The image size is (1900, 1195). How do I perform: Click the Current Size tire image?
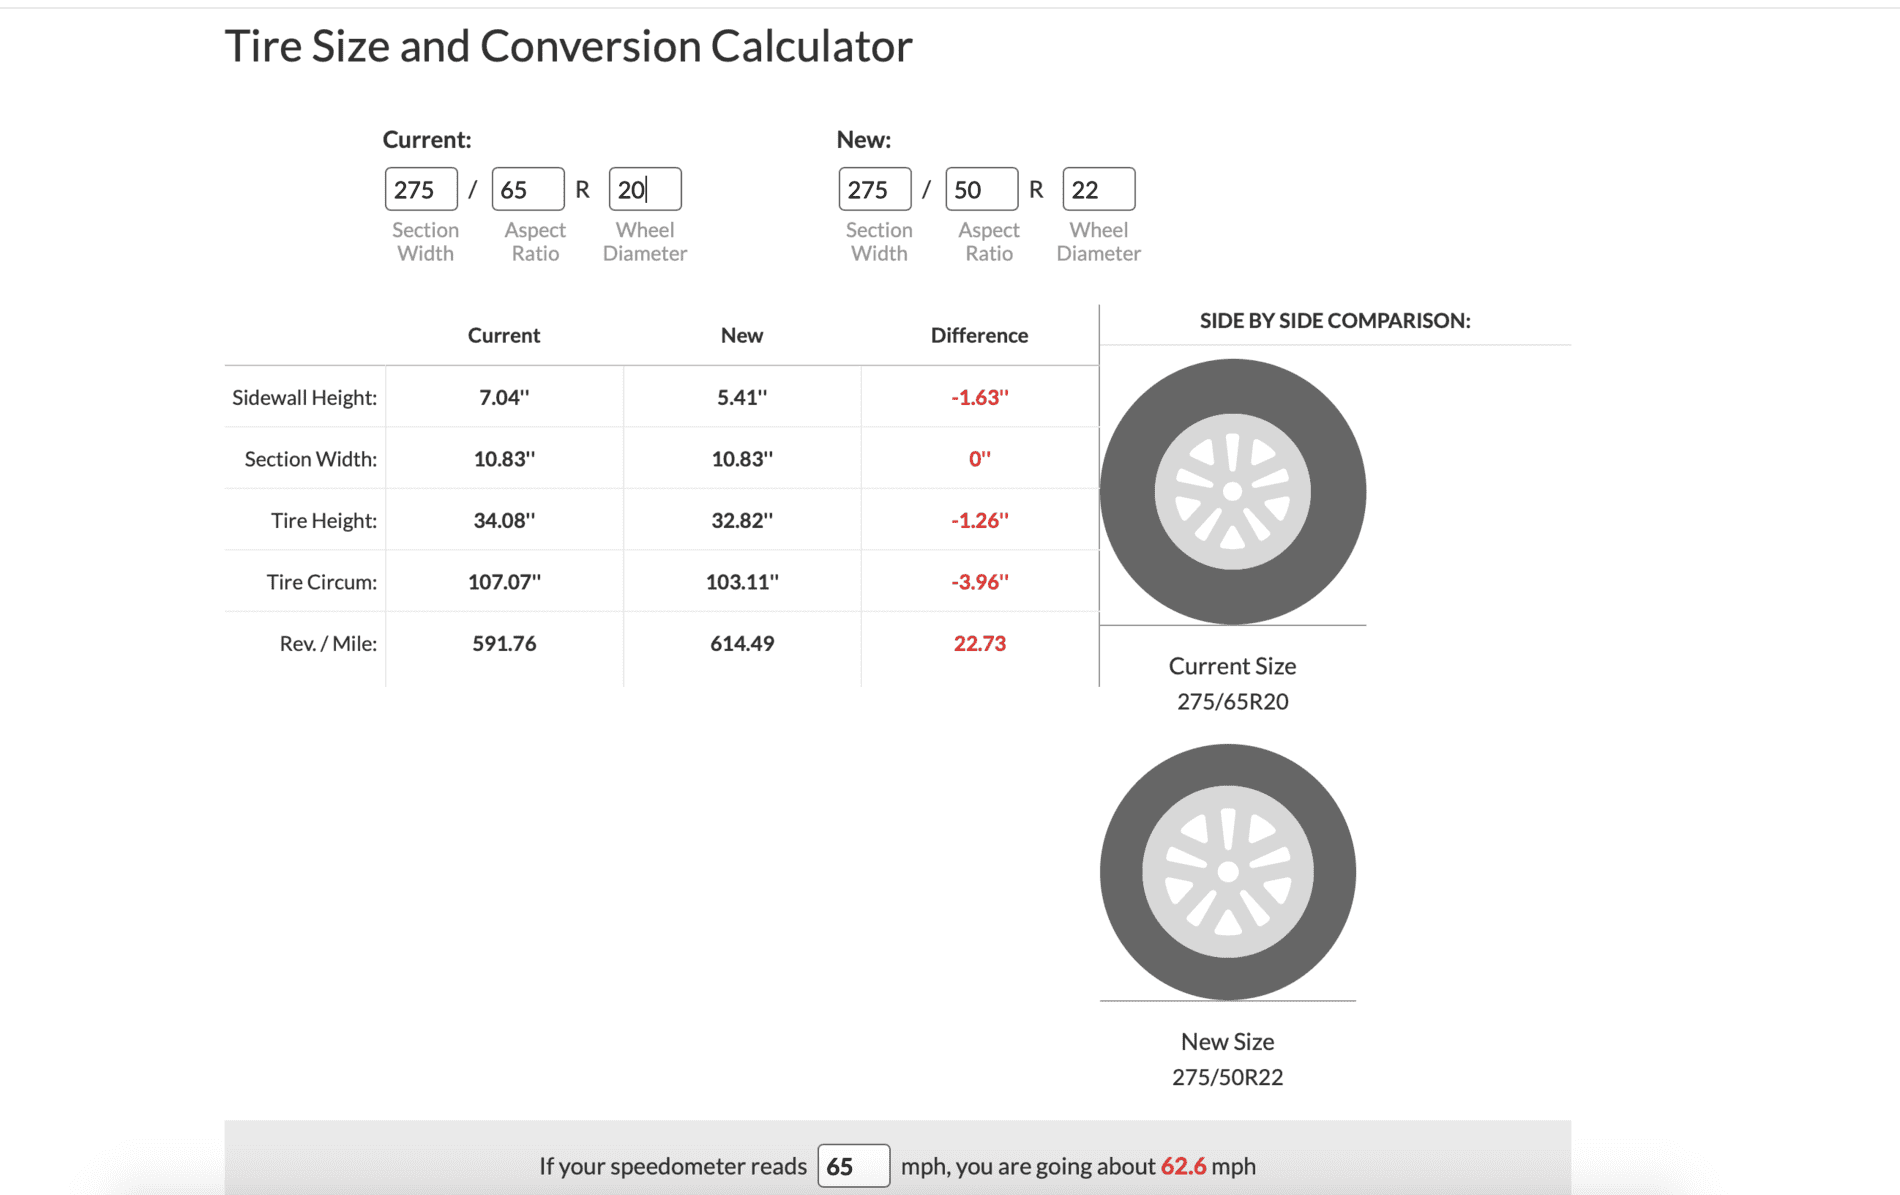[x=1233, y=492]
